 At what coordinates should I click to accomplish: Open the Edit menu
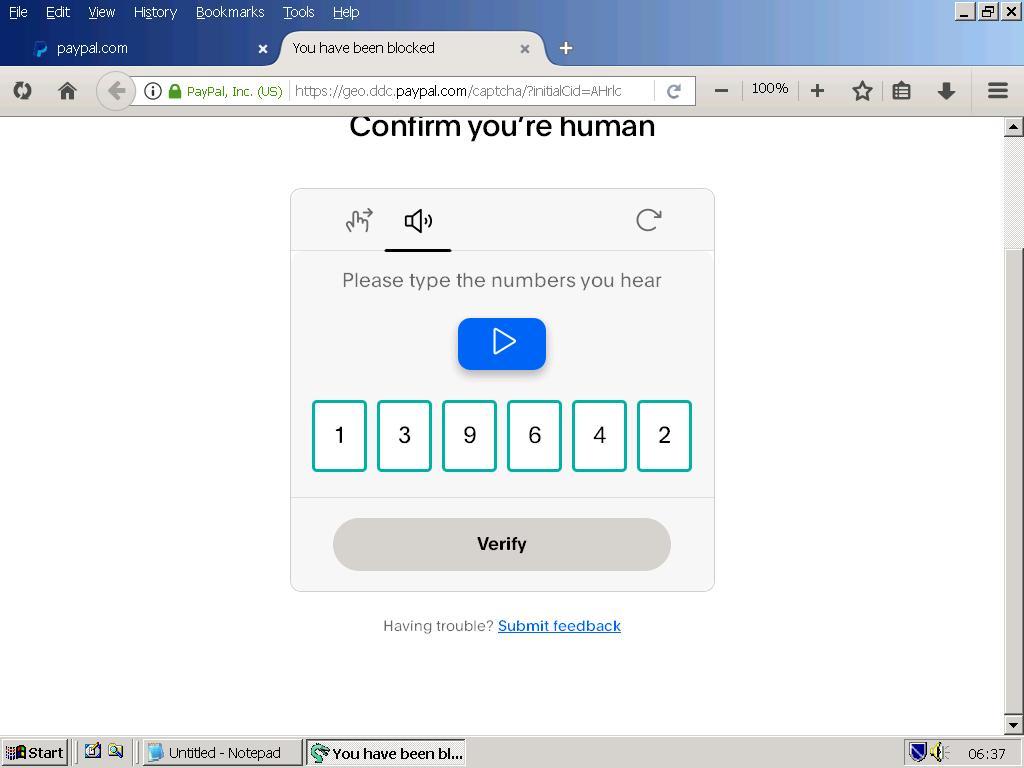(57, 12)
